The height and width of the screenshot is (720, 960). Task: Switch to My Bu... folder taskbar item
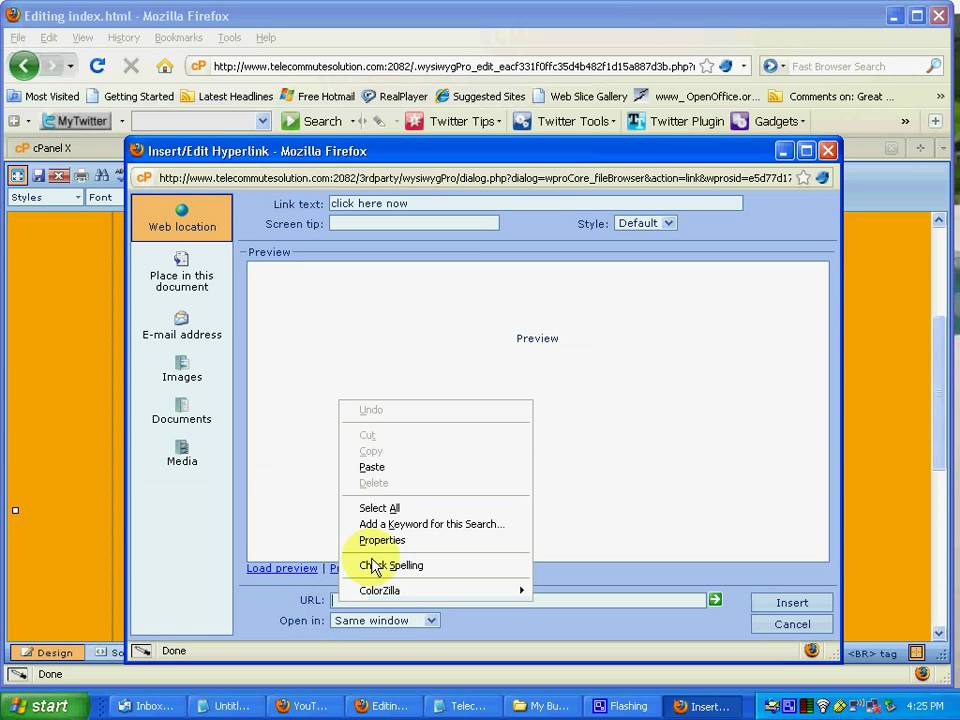542,706
